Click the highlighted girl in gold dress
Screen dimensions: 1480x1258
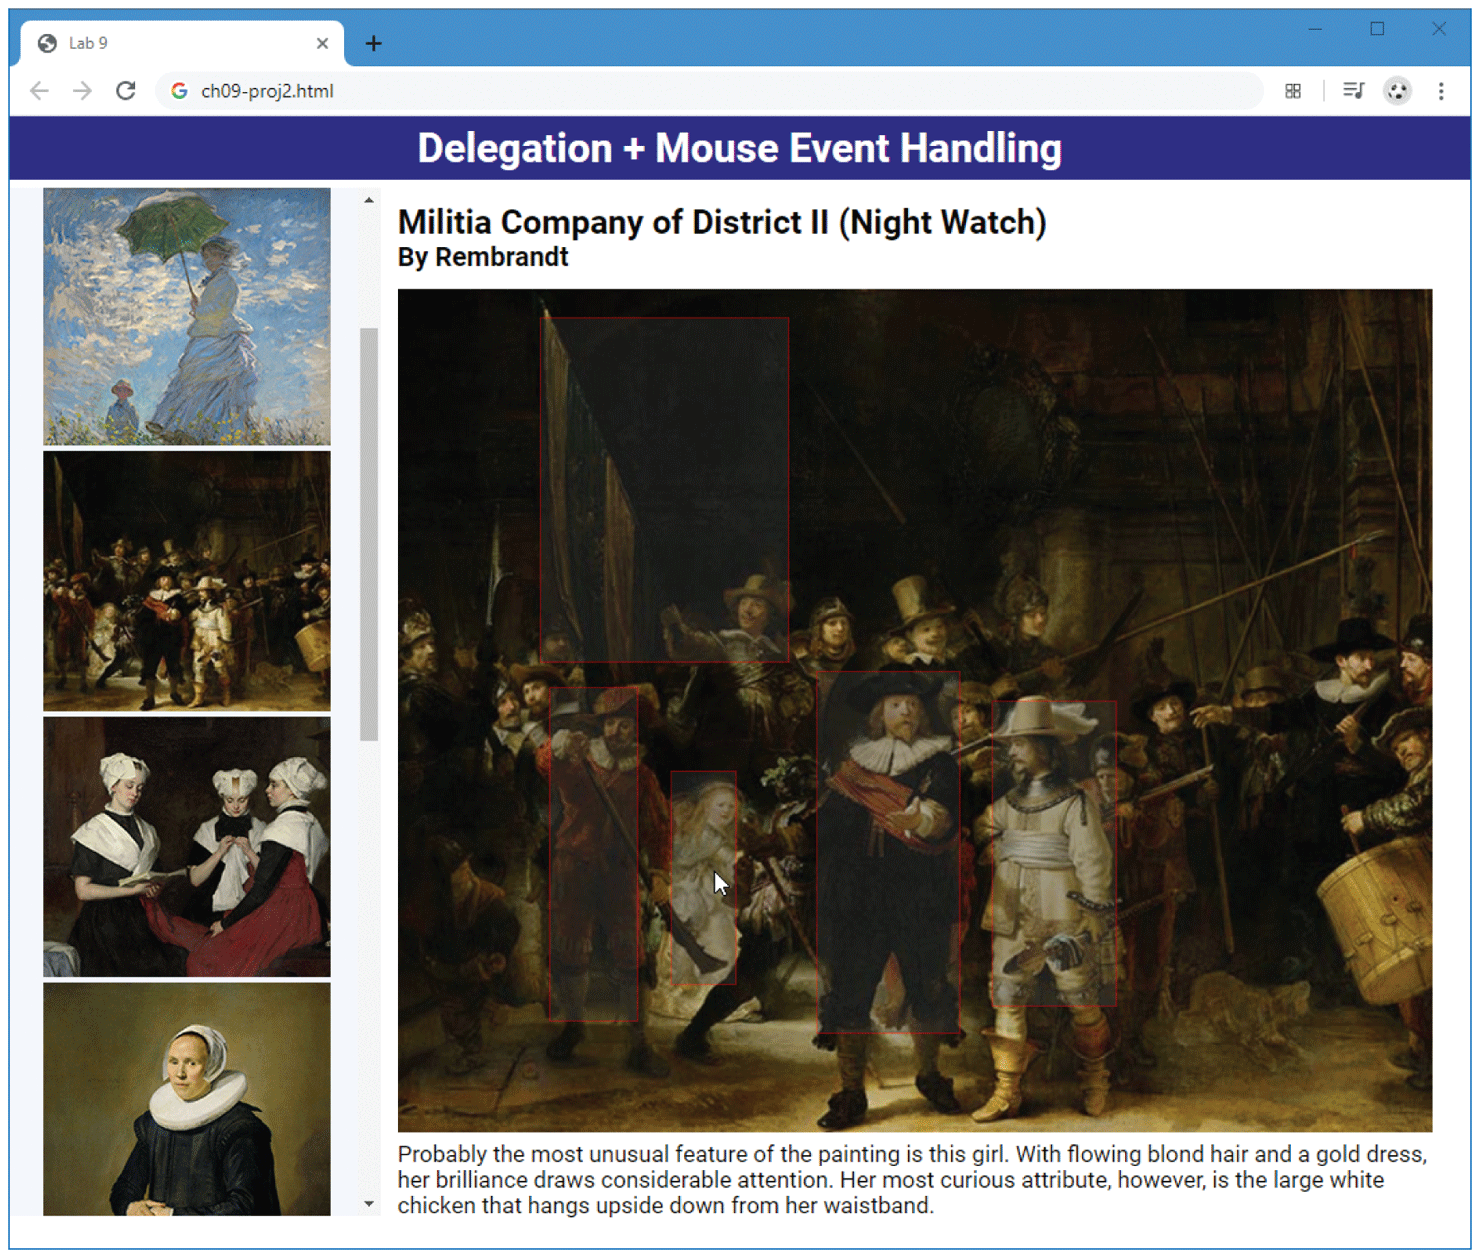(703, 877)
